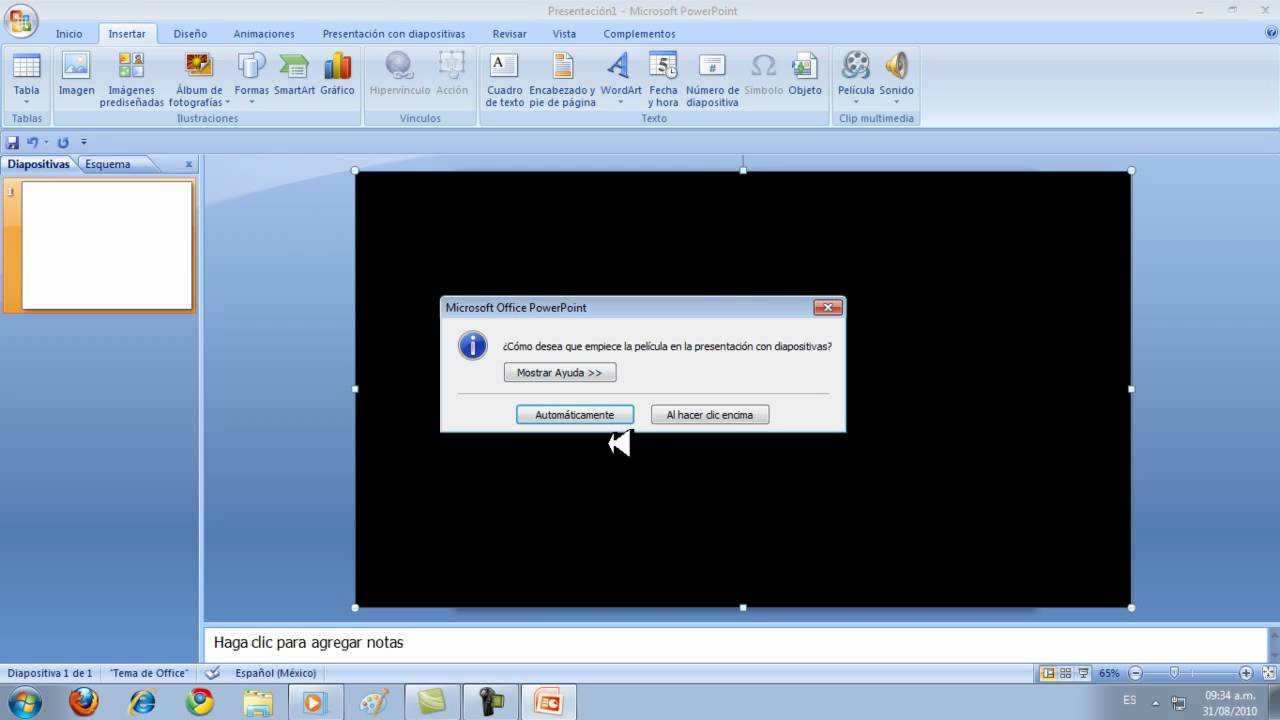Click the notes area to add notes
The height and width of the screenshot is (720, 1280).
tap(736, 643)
